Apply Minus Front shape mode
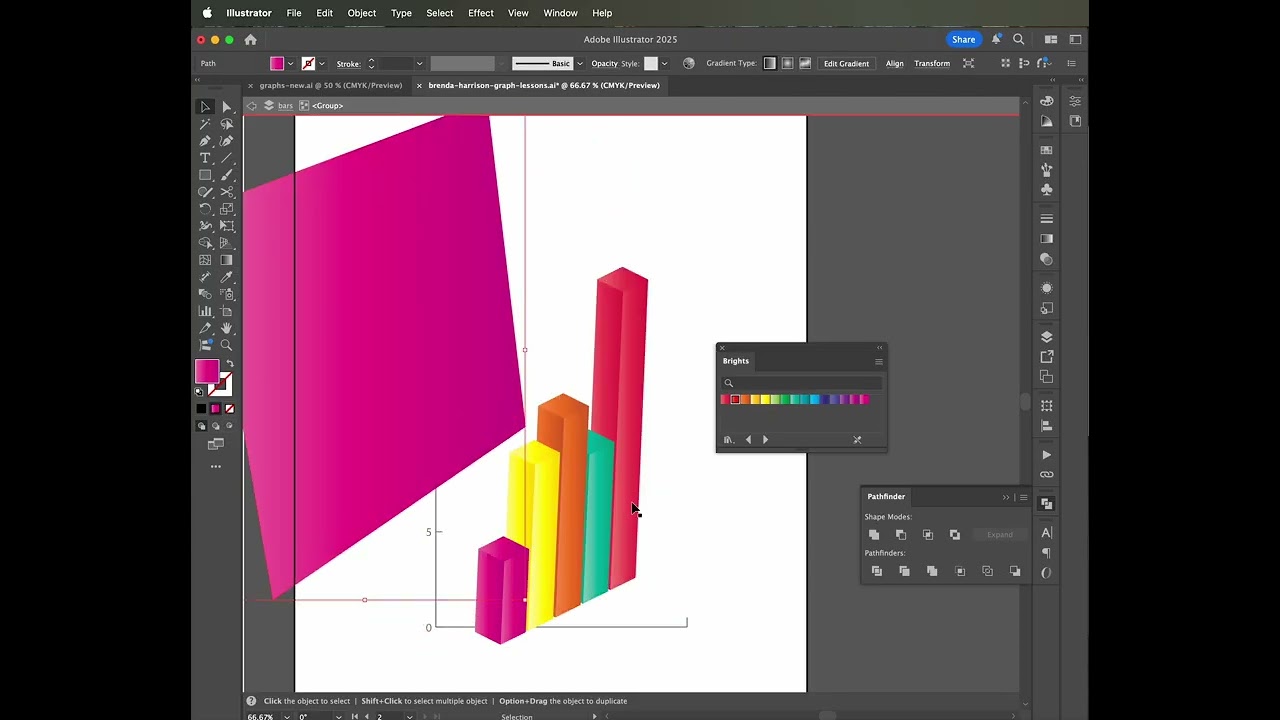 pyautogui.click(x=901, y=535)
